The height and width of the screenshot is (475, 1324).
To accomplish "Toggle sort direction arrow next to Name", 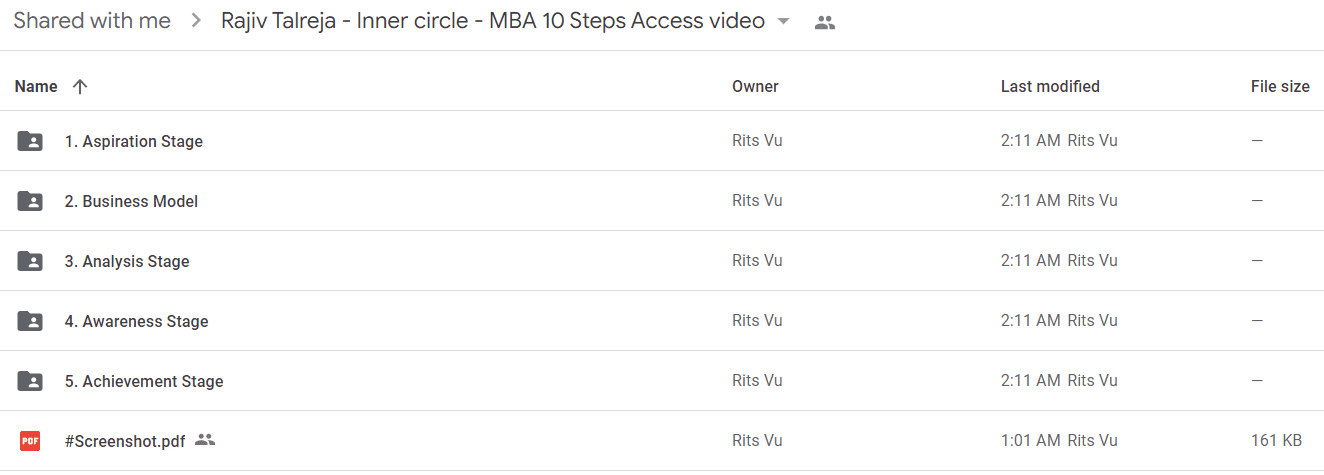I will 80,86.
